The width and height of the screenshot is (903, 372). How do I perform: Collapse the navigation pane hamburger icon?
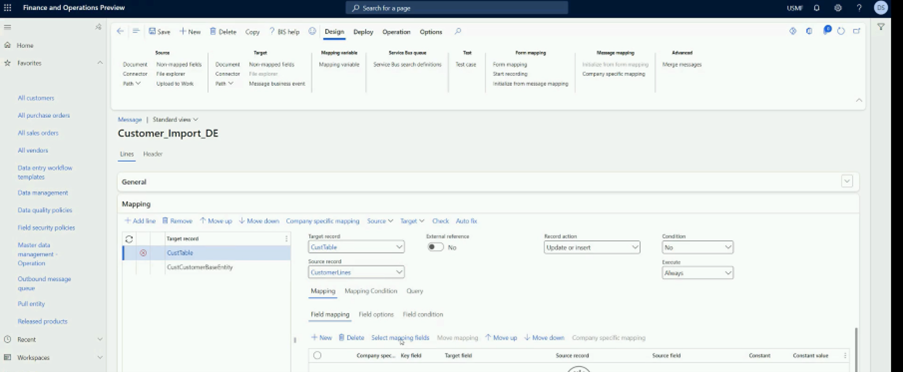(7, 27)
